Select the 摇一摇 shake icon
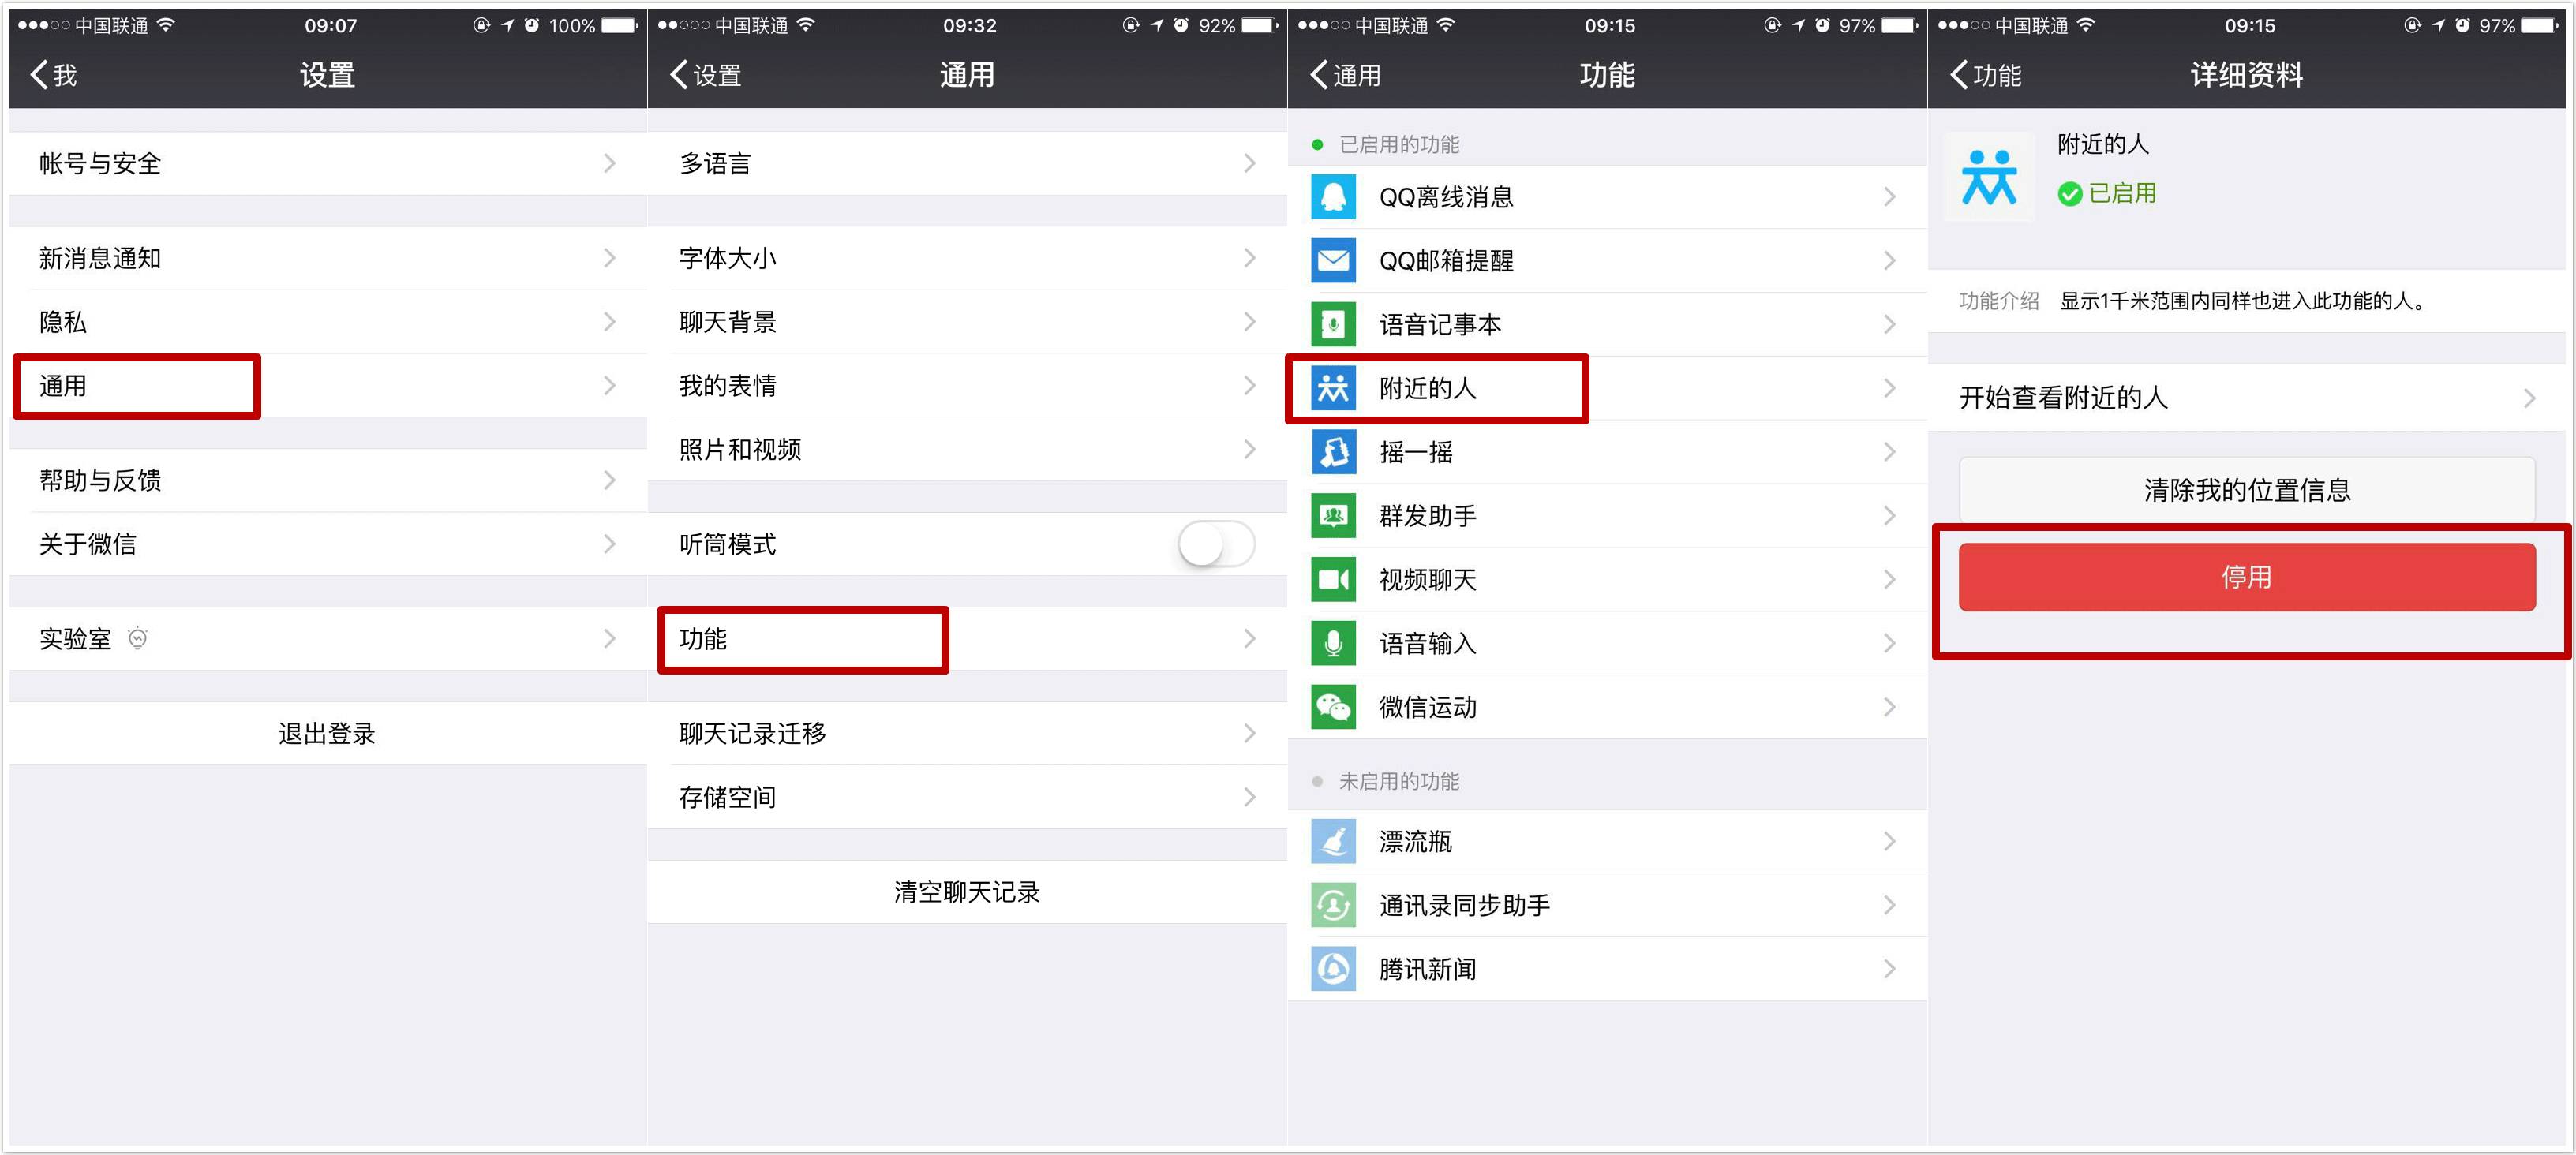Viewport: 2576px width, 1155px height. click(1332, 452)
